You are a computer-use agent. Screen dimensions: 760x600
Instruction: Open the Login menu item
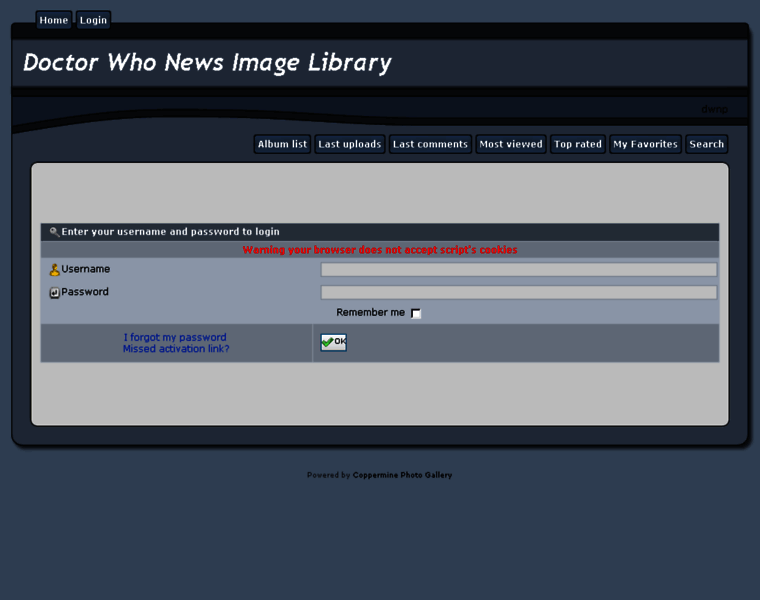tap(93, 20)
